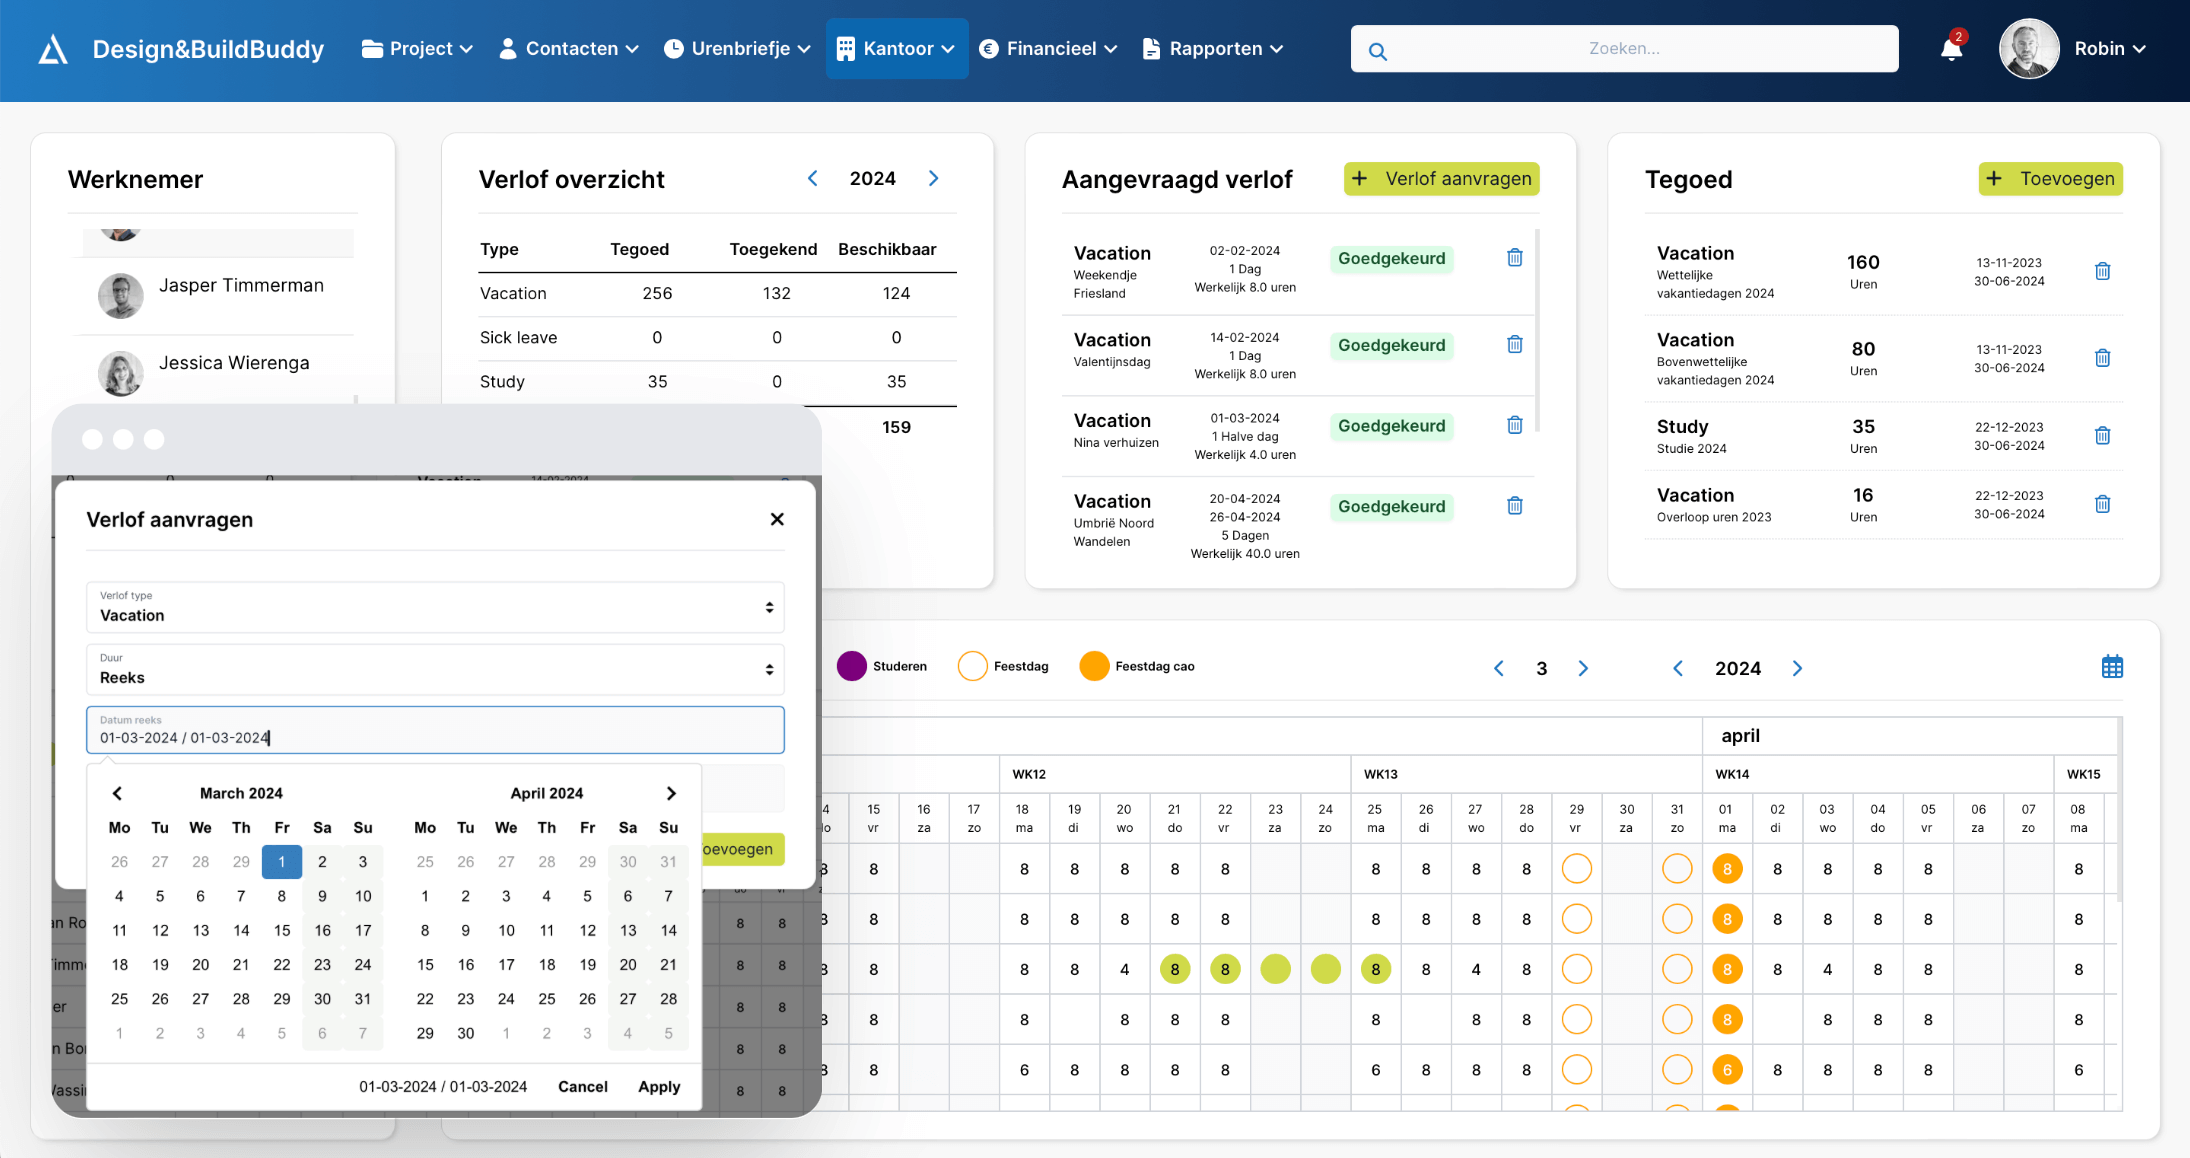Viewport: 2190px width, 1158px height.
Task: Open the Verlof type dropdown
Action: click(435, 607)
